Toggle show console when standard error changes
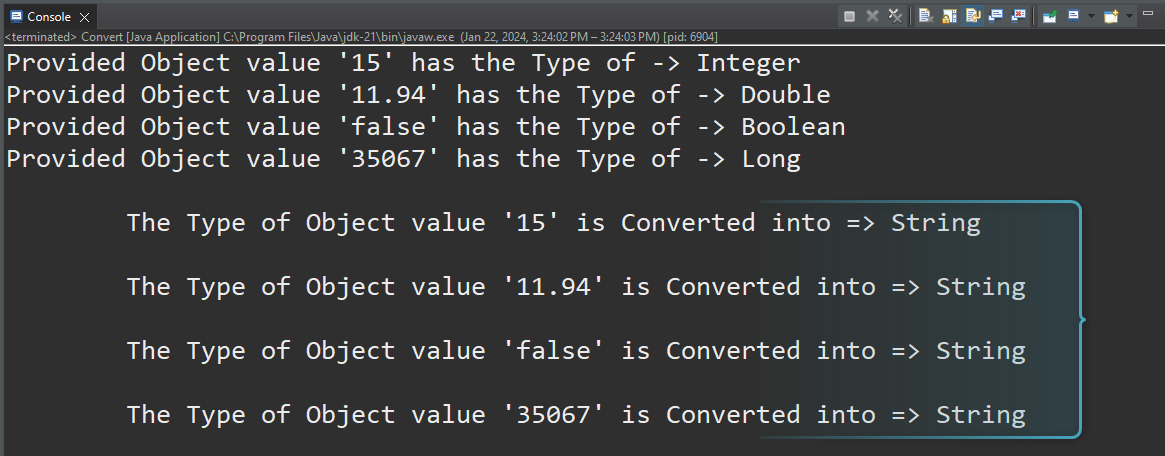The width and height of the screenshot is (1165, 456). point(1018,16)
